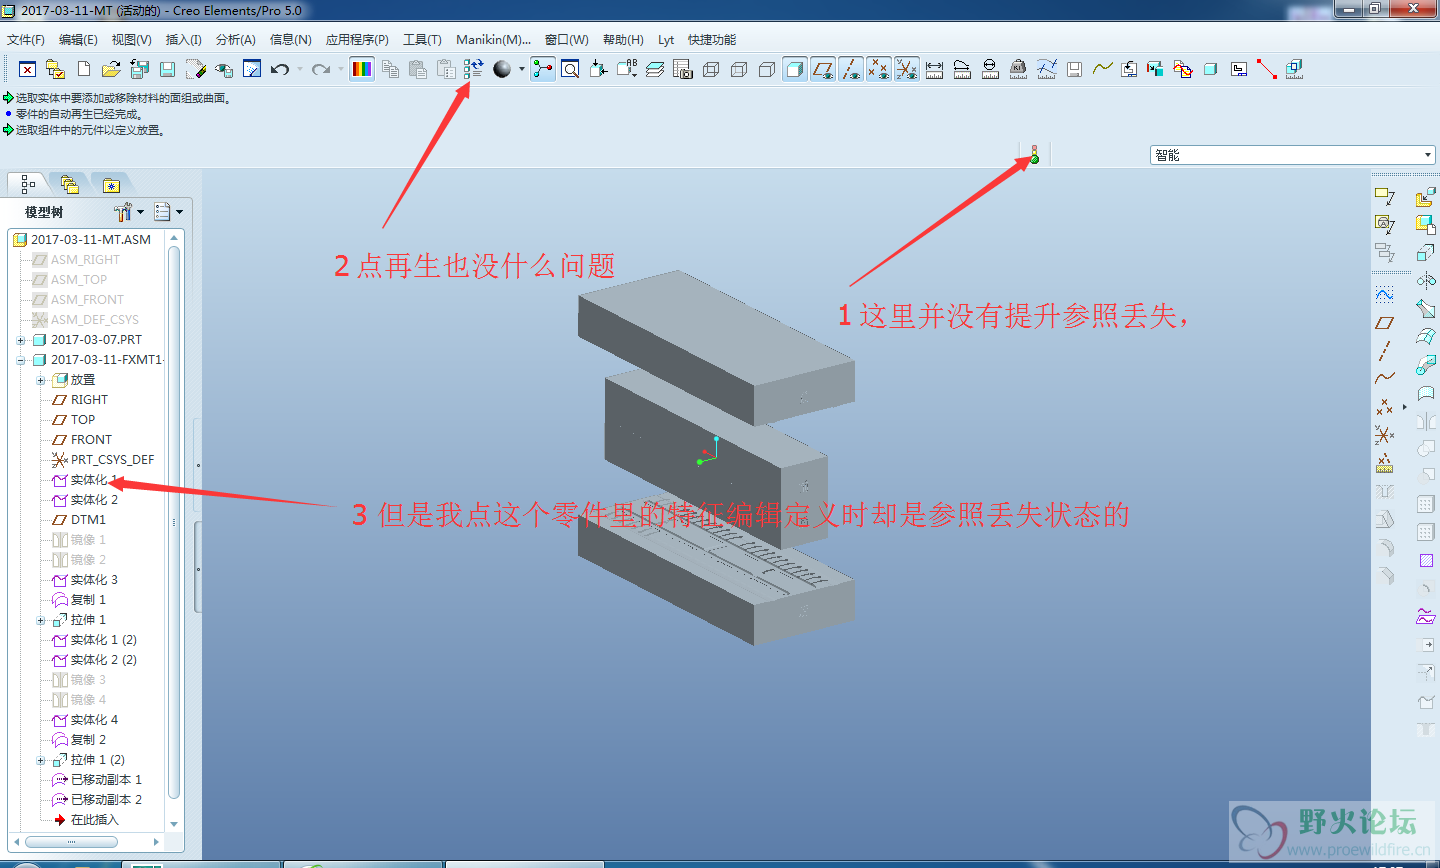The width and height of the screenshot is (1440, 868).
Task: Click the datum point tool in right toolbar
Action: coord(1385,407)
